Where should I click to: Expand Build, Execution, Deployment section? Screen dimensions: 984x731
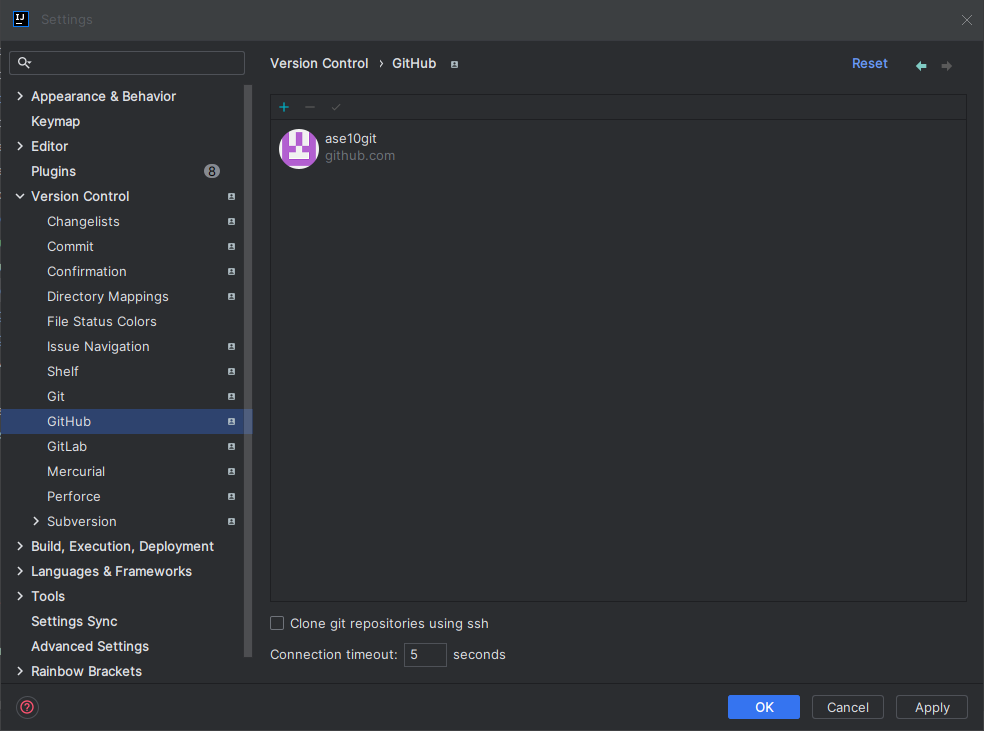tap(19, 547)
